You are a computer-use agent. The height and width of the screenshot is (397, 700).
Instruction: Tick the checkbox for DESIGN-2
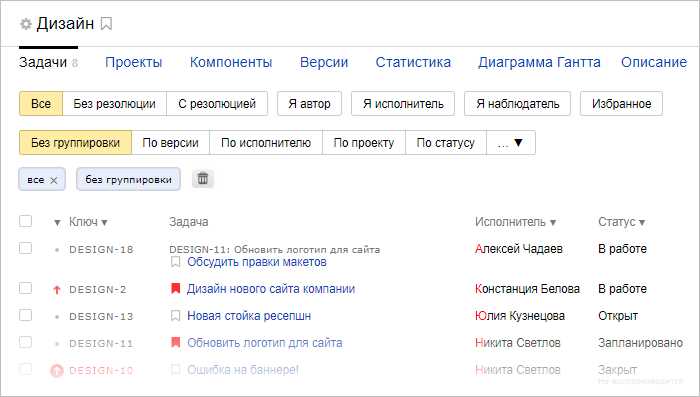(x=25, y=288)
